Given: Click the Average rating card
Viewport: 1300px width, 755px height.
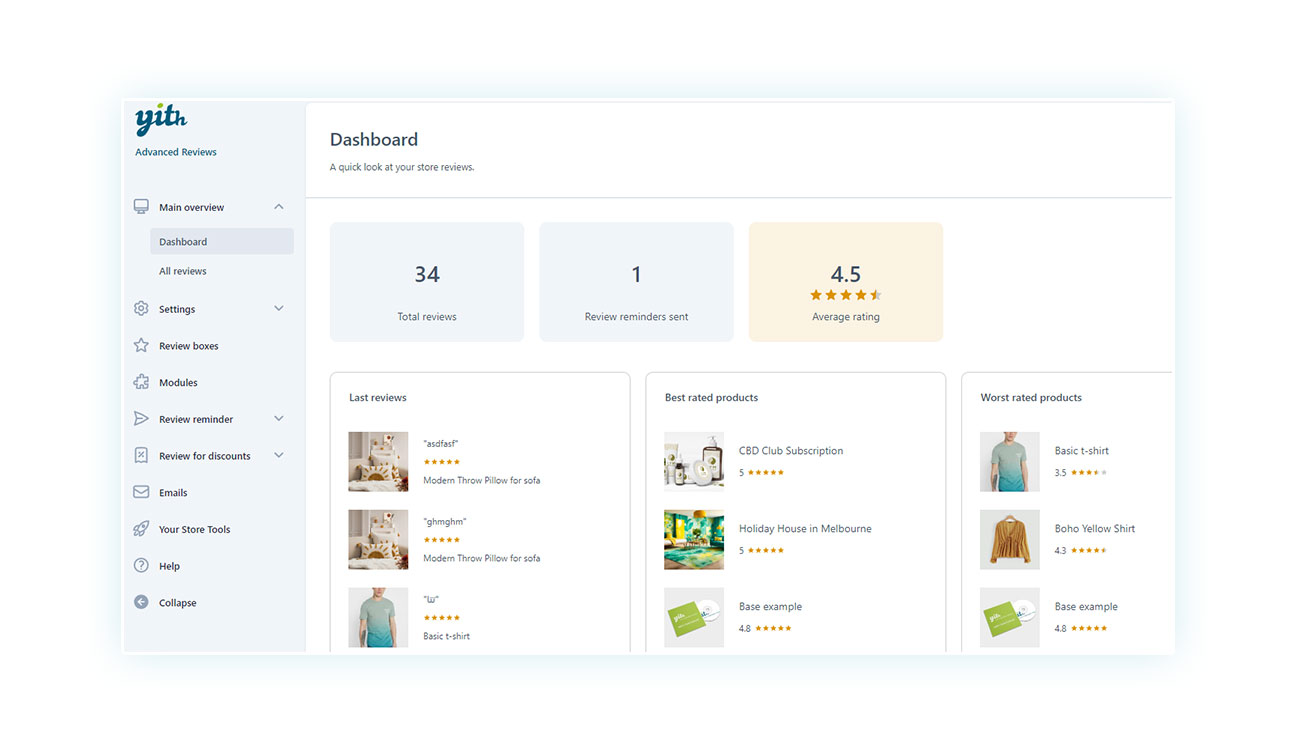Looking at the screenshot, I should click(846, 282).
